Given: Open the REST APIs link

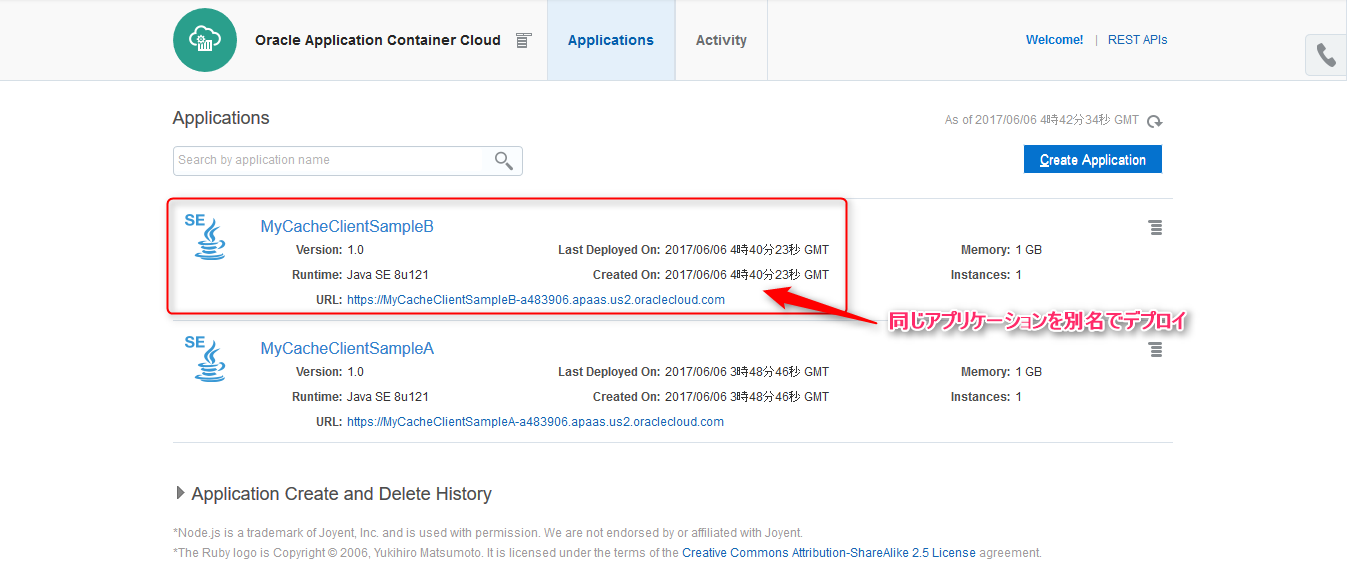Looking at the screenshot, I should point(1137,40).
